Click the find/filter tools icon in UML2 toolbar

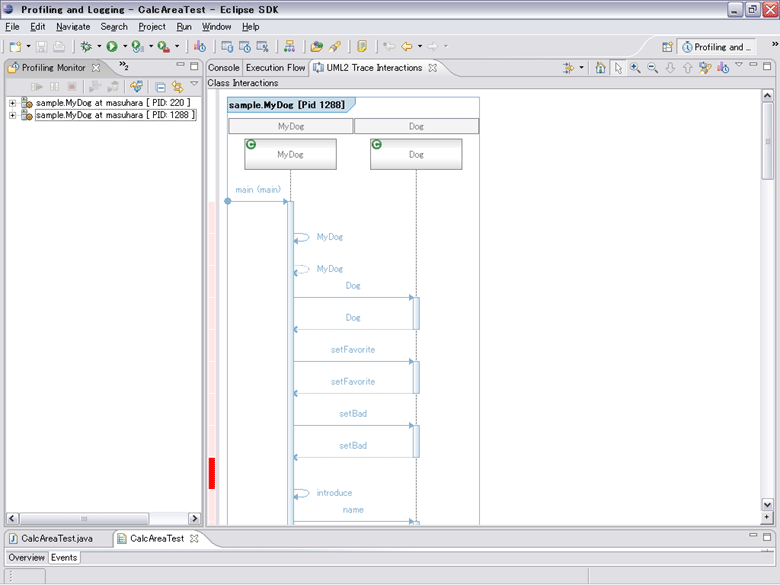[705, 68]
